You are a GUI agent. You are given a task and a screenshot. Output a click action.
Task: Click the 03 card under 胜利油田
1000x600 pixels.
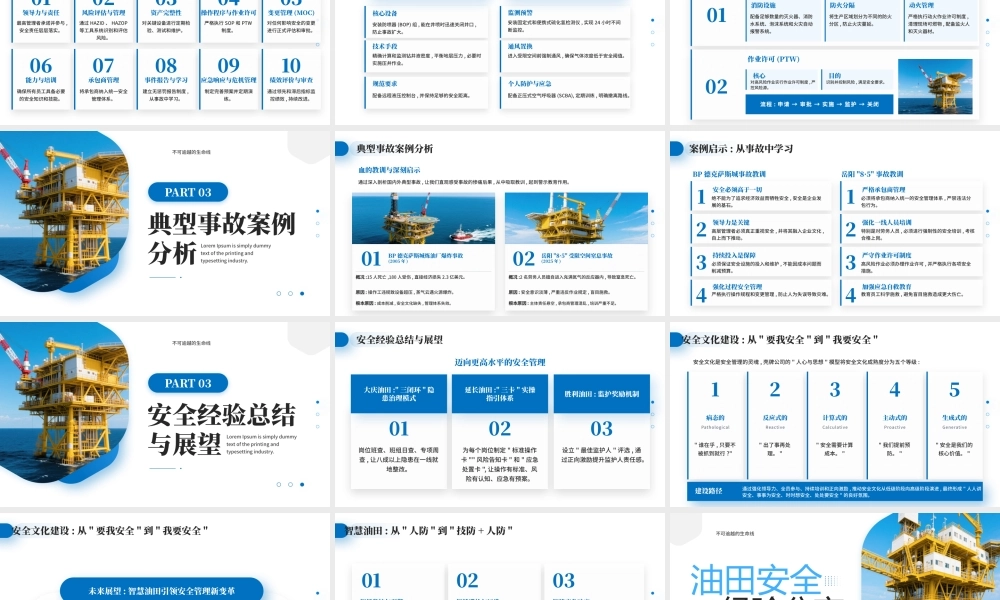(601, 451)
